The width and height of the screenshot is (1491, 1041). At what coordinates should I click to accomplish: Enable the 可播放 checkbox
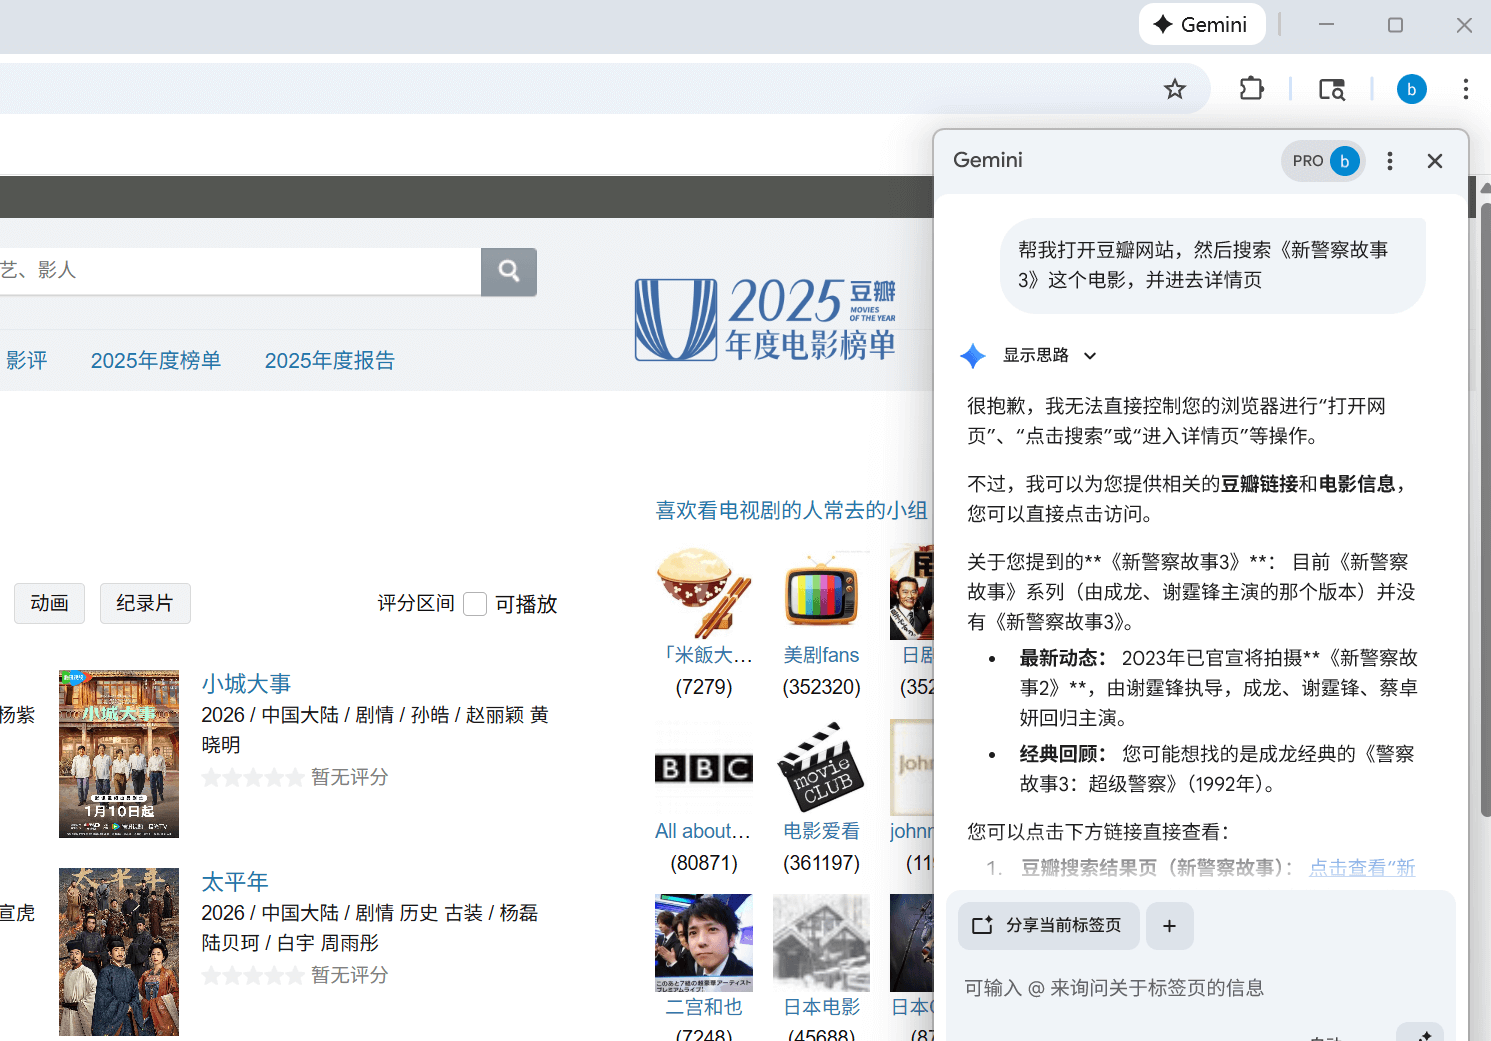pos(476,604)
